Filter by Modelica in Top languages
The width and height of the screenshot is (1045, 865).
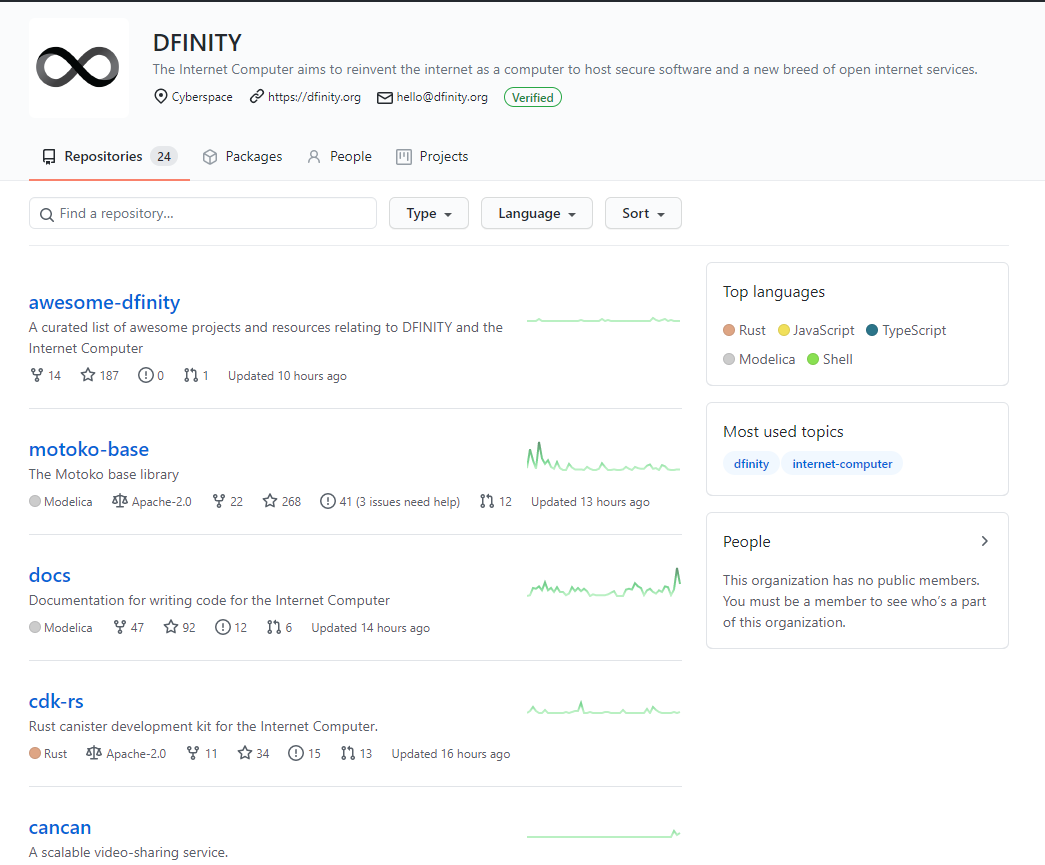[x=759, y=359]
